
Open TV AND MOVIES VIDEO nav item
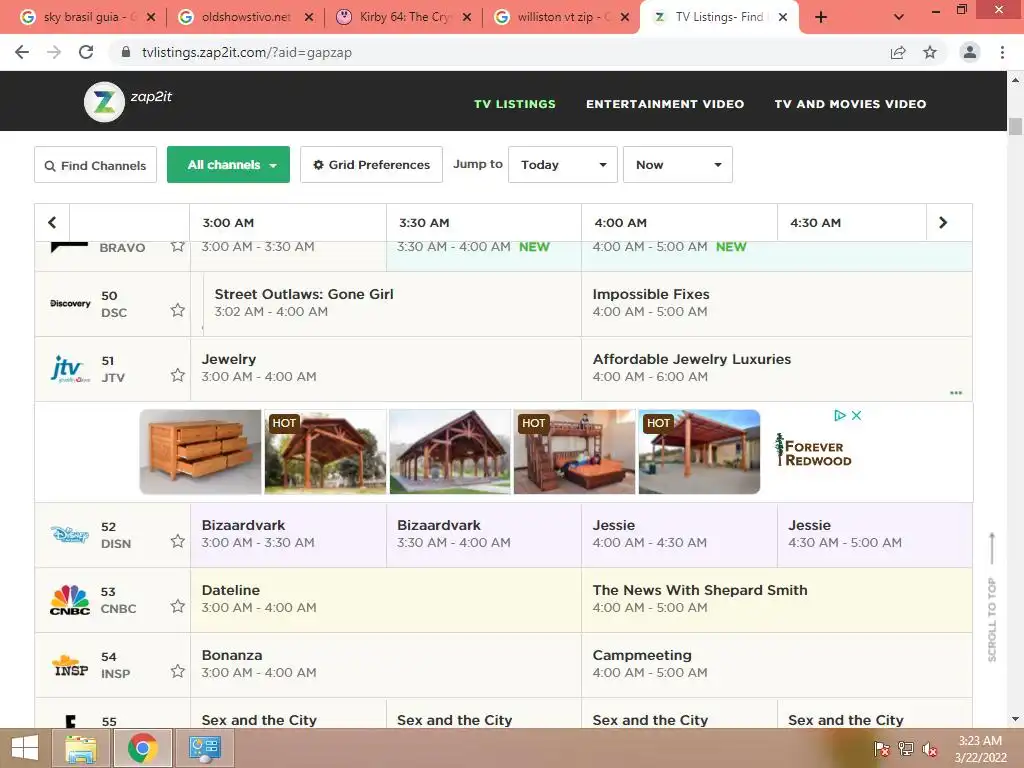coord(850,104)
